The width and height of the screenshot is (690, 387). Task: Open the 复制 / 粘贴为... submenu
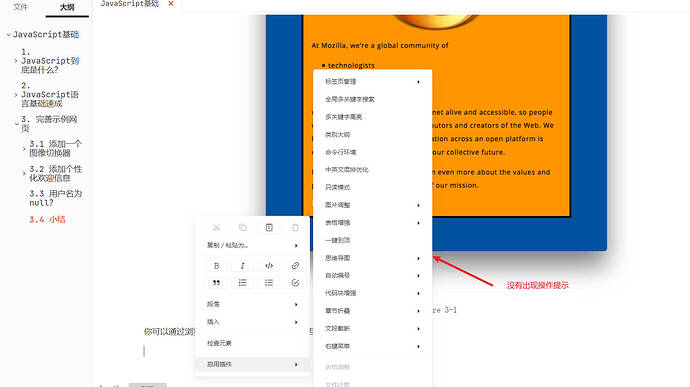252,245
